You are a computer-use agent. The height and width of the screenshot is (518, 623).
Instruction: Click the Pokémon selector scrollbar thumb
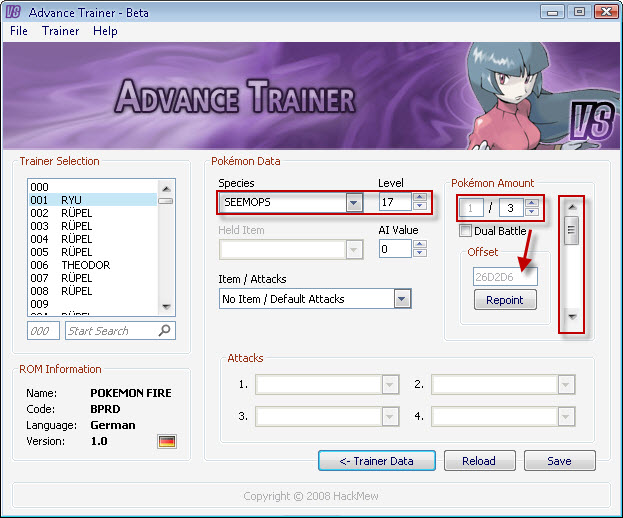[x=571, y=230]
